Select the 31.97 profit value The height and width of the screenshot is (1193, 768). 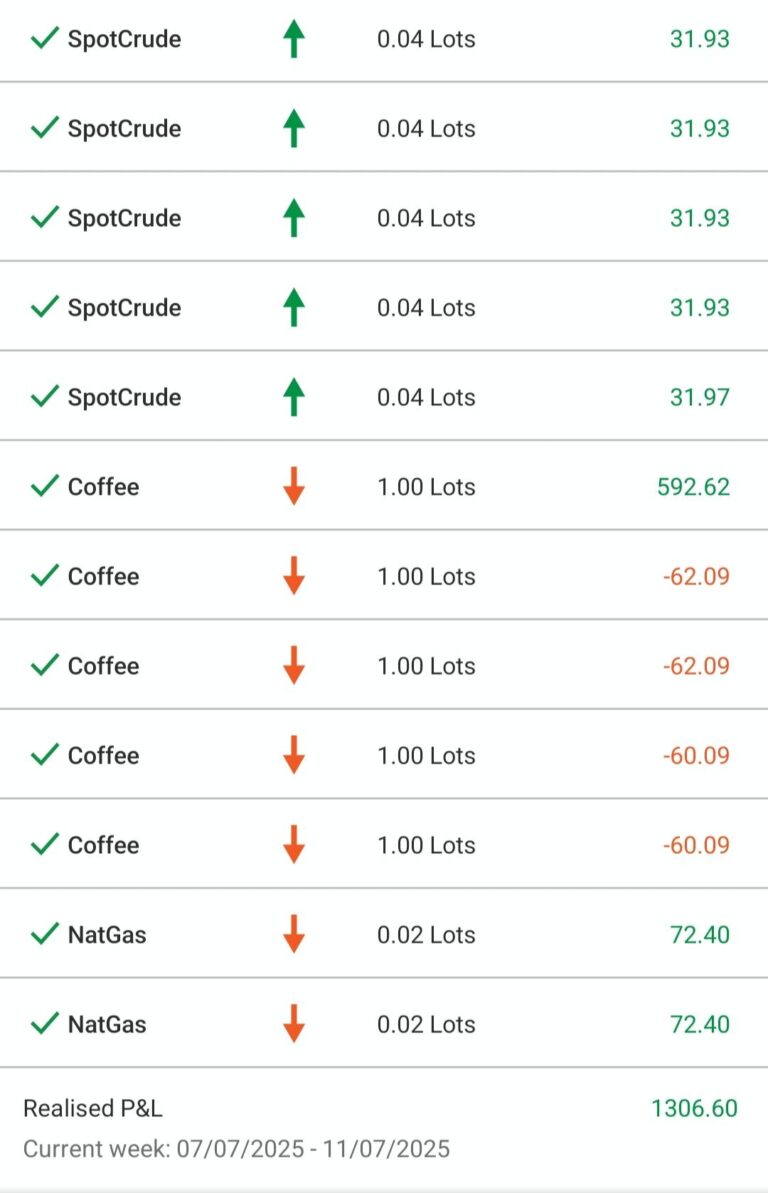(699, 397)
